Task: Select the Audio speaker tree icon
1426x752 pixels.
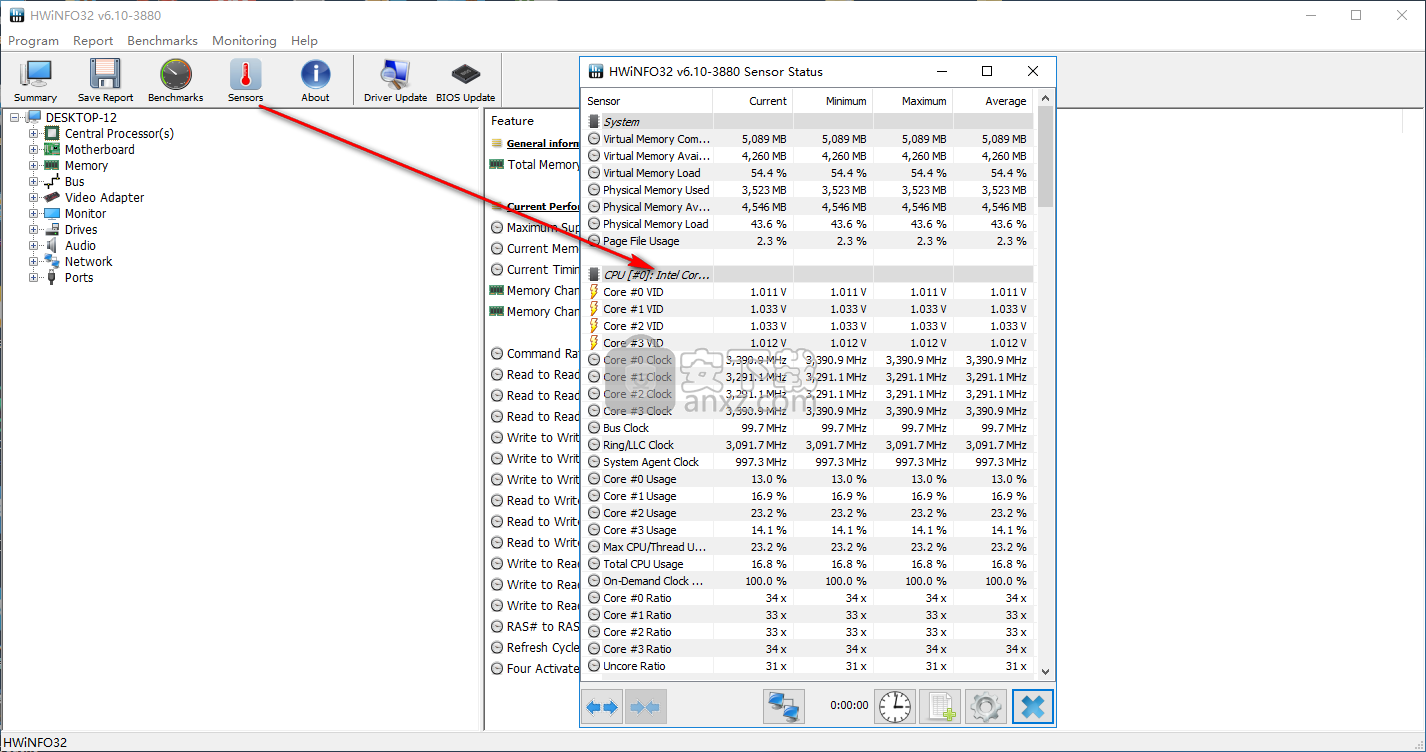Action: click(52, 245)
